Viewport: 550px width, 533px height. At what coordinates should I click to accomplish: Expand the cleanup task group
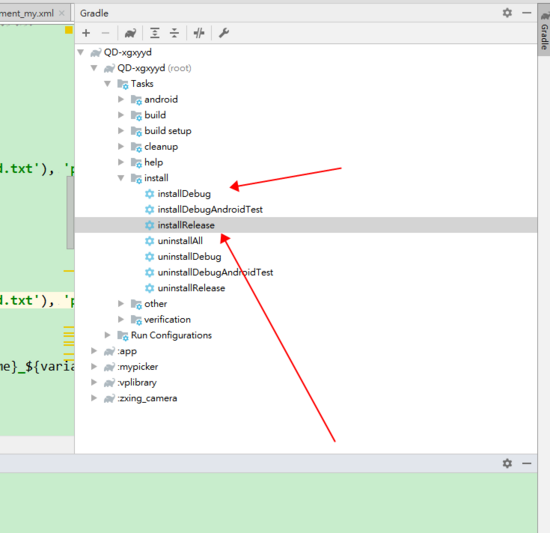click(121, 147)
